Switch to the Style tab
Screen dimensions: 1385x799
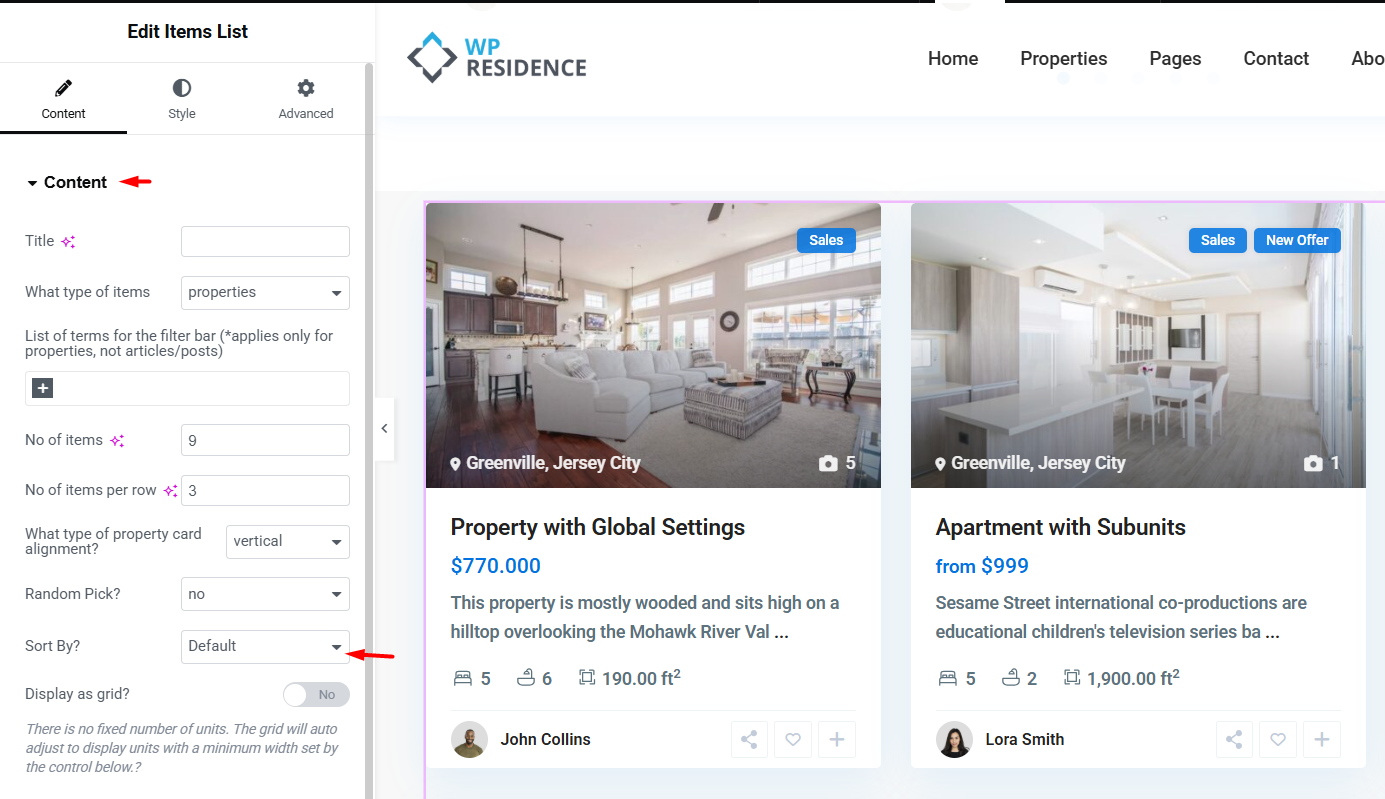click(181, 99)
